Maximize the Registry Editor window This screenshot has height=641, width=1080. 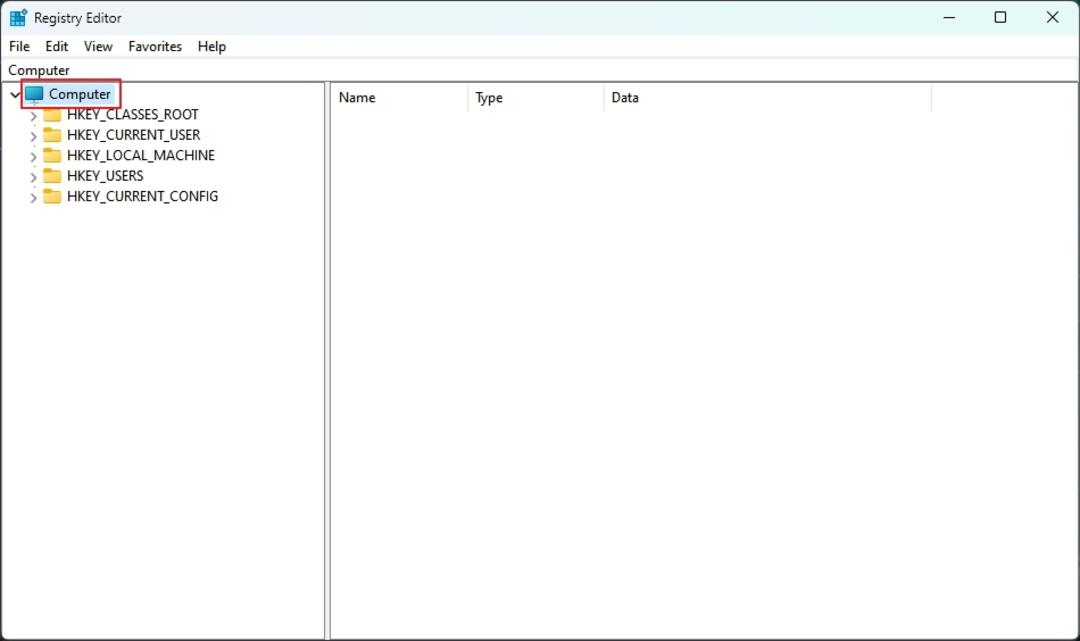pyautogui.click(x=1000, y=17)
